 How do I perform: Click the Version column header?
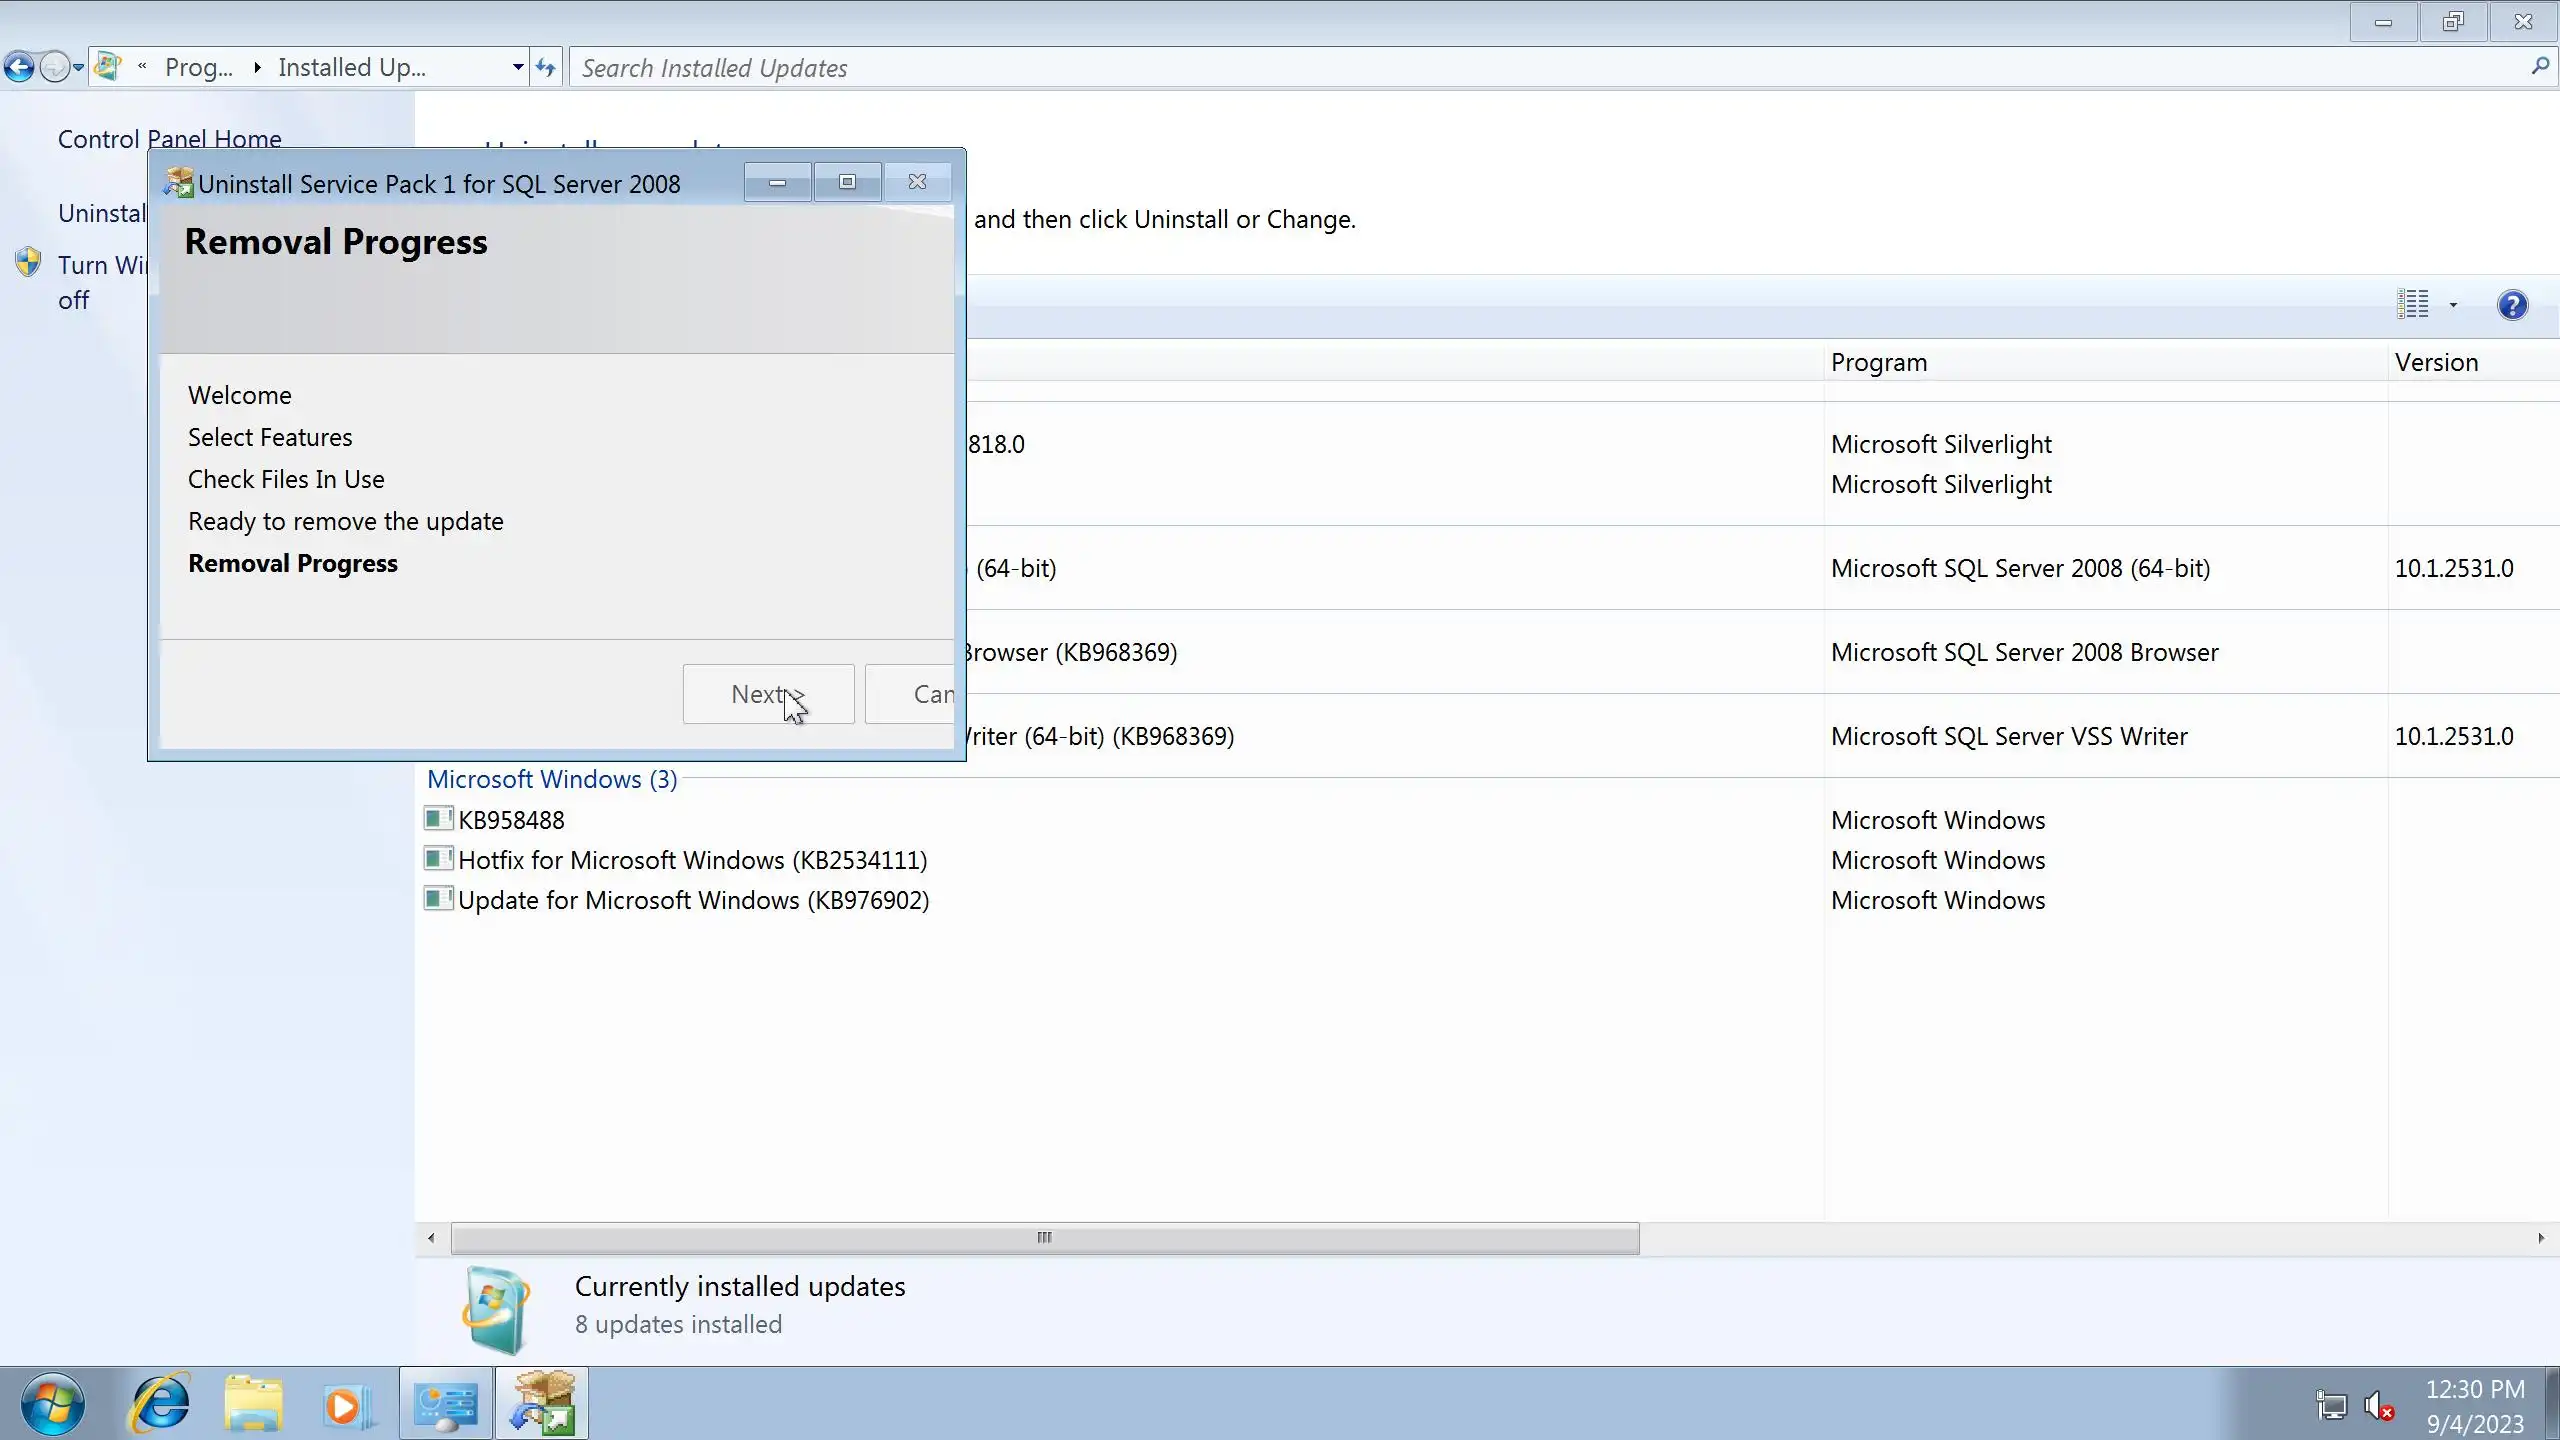pyautogui.click(x=2436, y=362)
